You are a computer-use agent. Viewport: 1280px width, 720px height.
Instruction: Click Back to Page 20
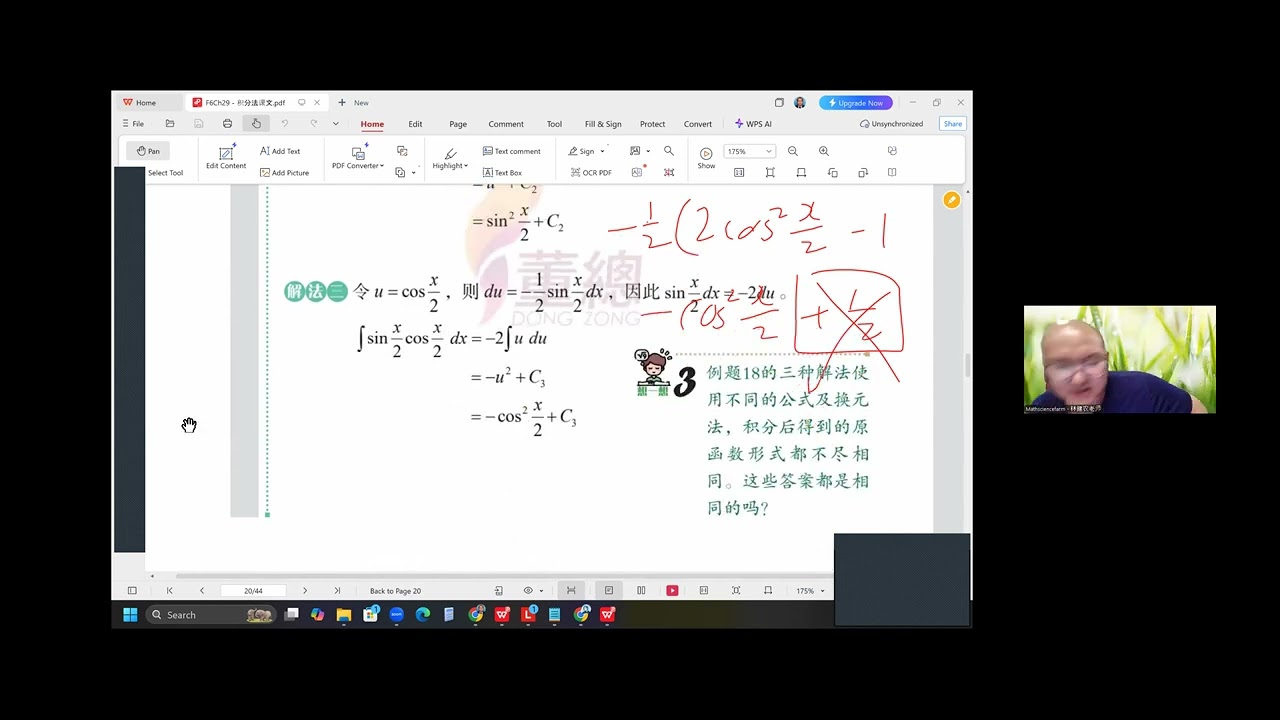coord(395,591)
